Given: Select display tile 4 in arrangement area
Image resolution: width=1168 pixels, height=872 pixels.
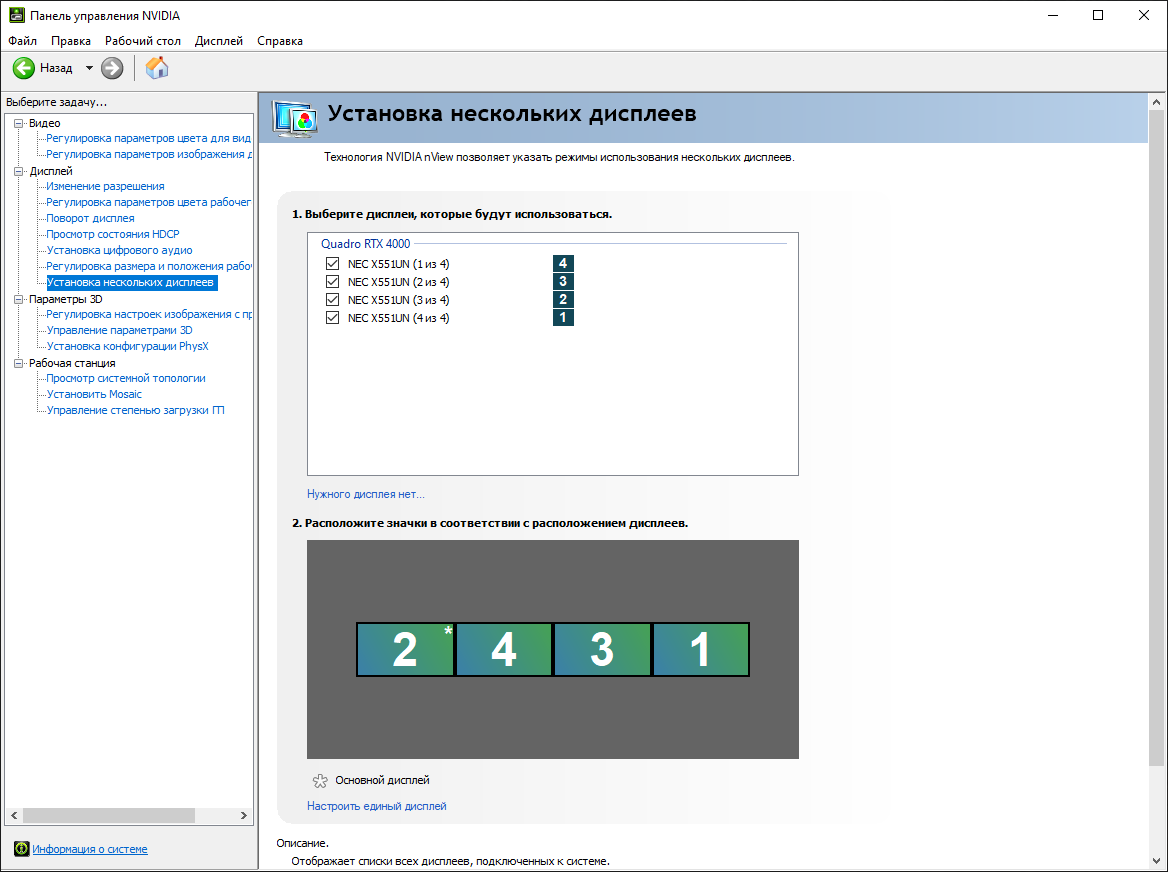Looking at the screenshot, I should click(x=504, y=649).
